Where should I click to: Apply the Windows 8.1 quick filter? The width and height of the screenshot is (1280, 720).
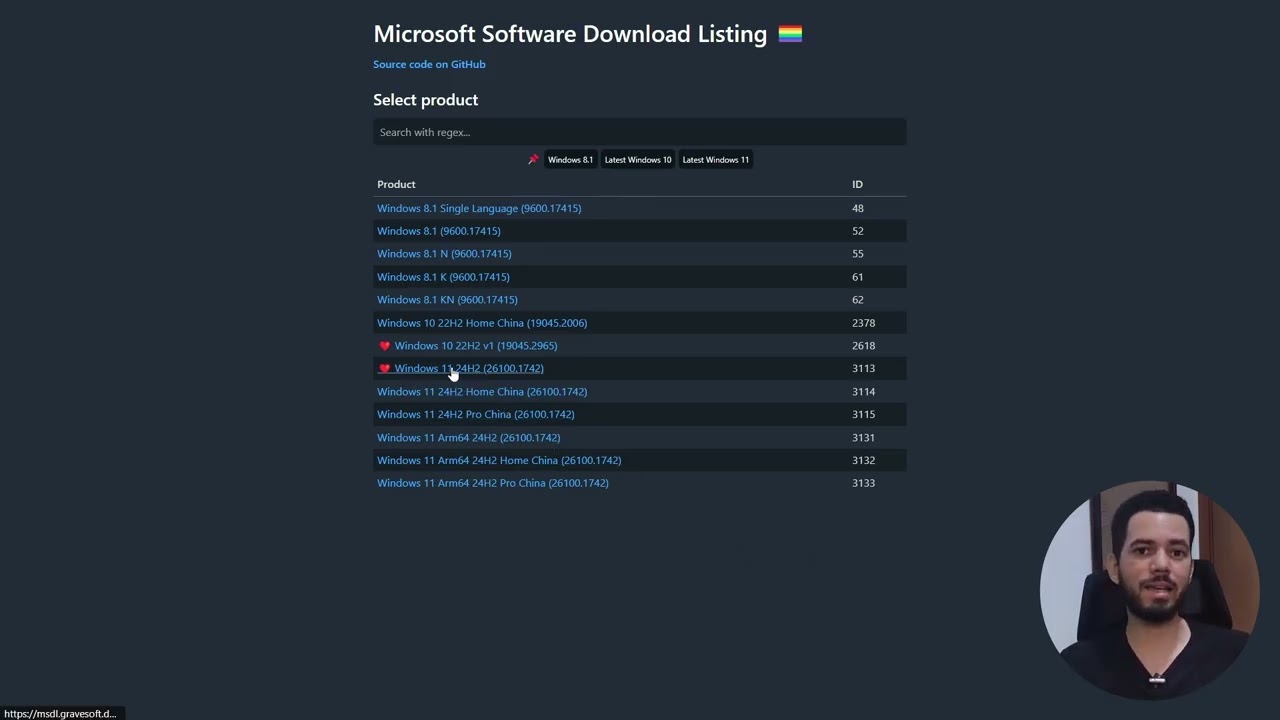(x=570, y=159)
